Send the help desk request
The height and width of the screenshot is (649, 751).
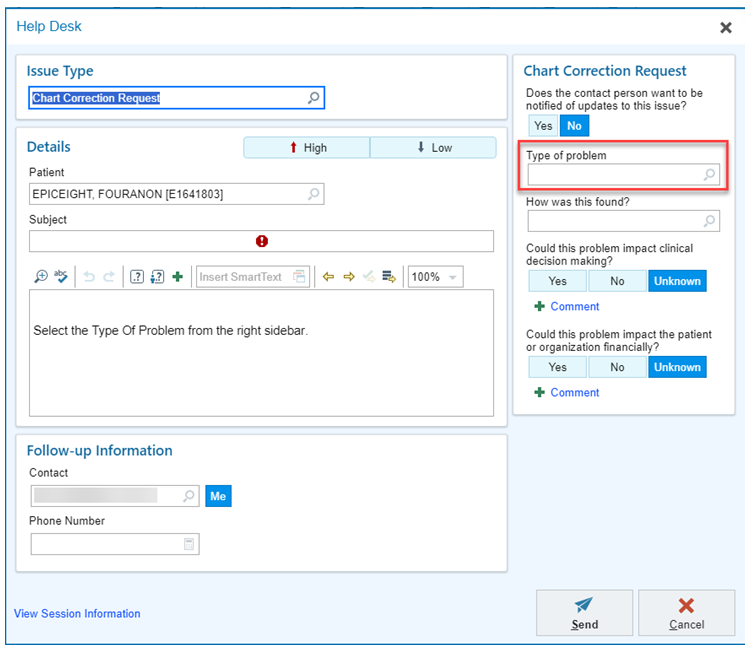pos(584,613)
